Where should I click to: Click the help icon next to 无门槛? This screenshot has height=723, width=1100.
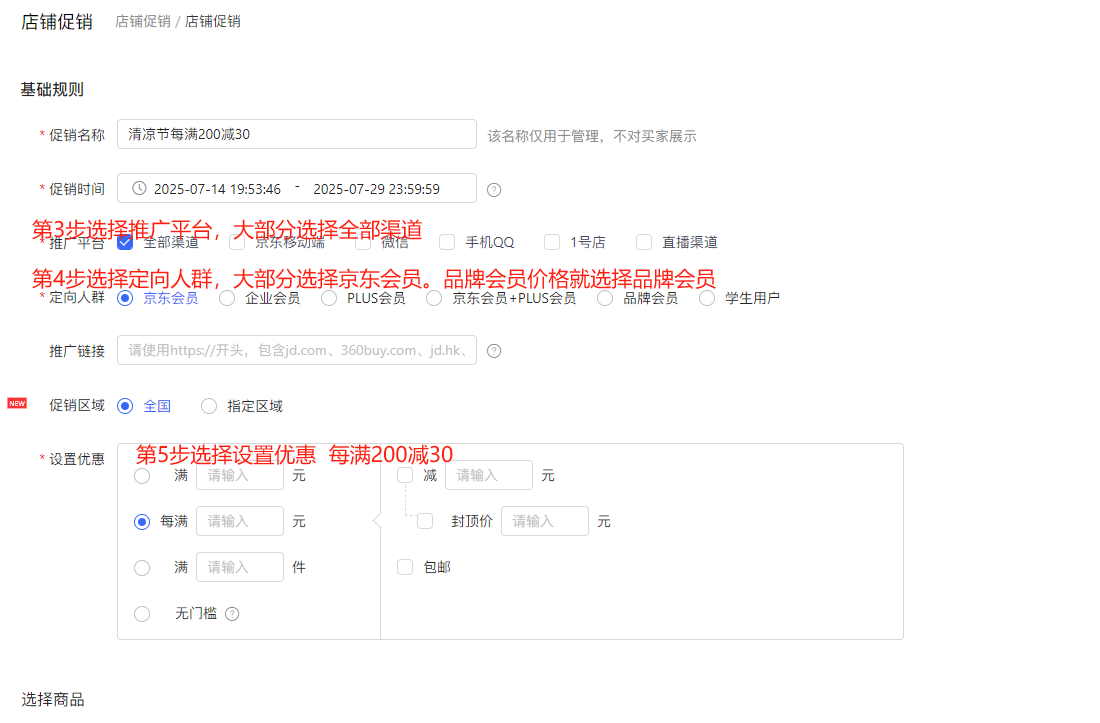pyautogui.click(x=232, y=614)
